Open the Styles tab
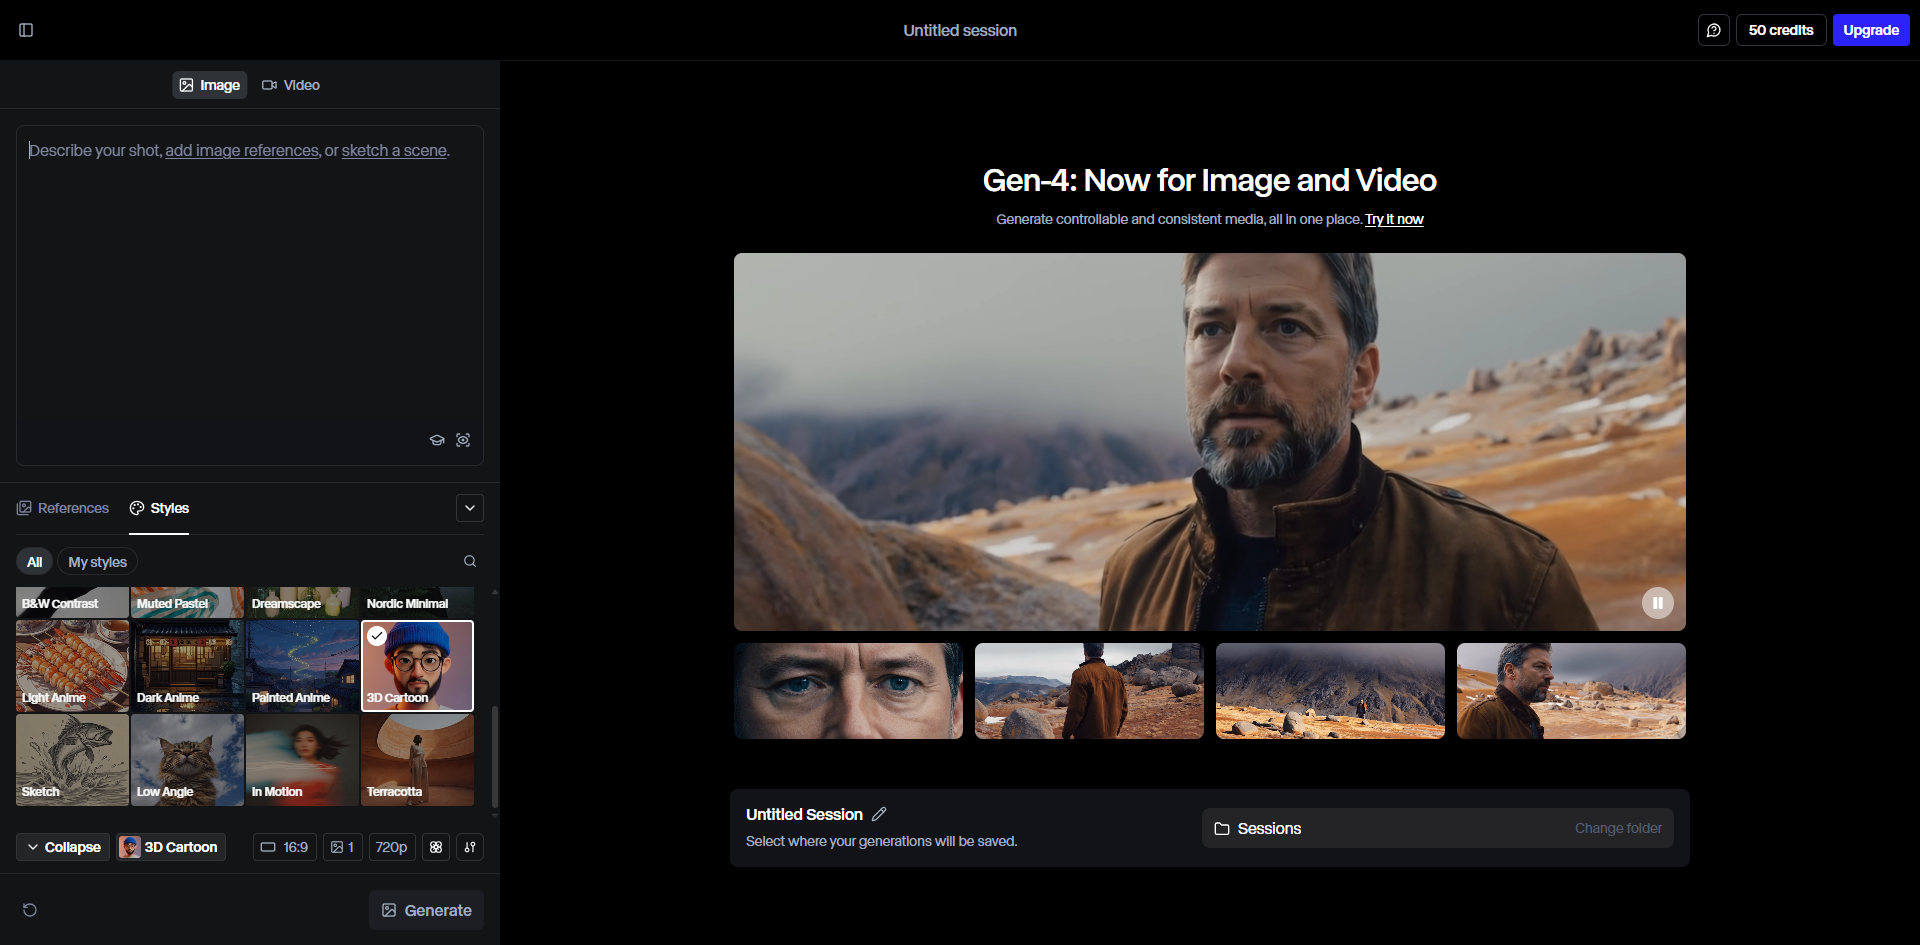Image resolution: width=1920 pixels, height=945 pixels. click(x=159, y=508)
